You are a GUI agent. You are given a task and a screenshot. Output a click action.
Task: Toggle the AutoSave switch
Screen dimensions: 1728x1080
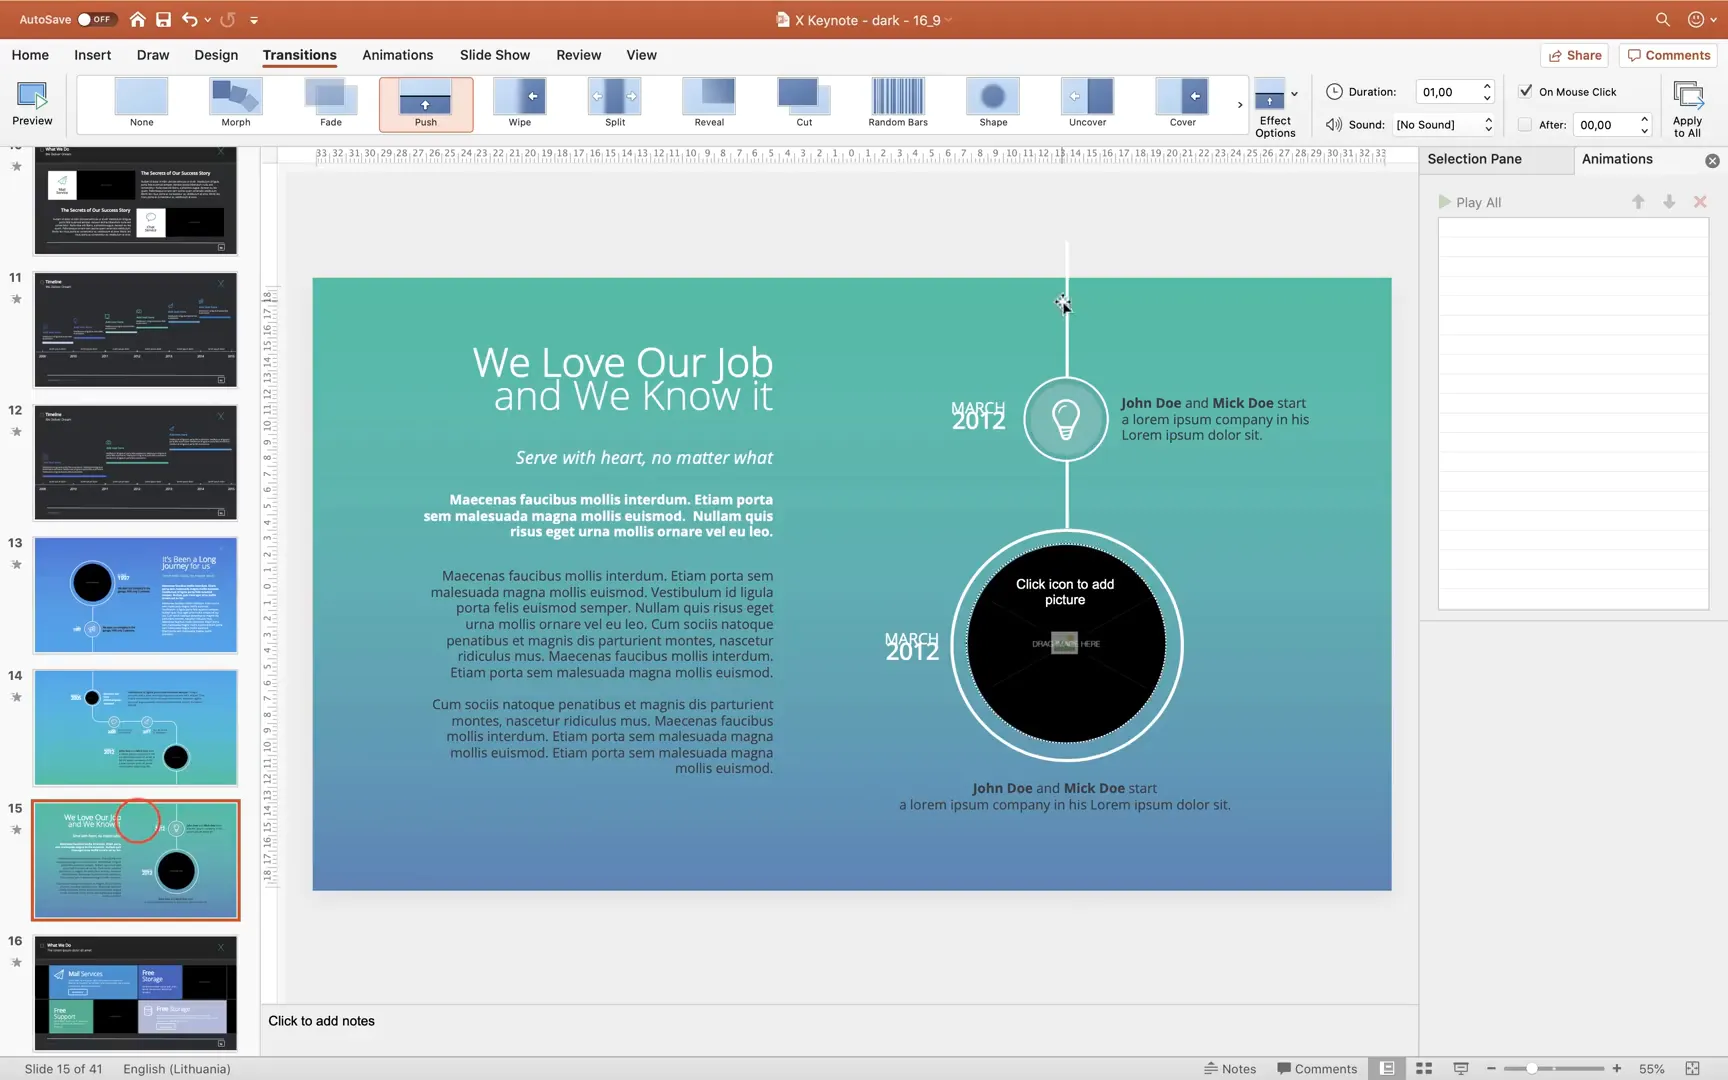click(96, 19)
